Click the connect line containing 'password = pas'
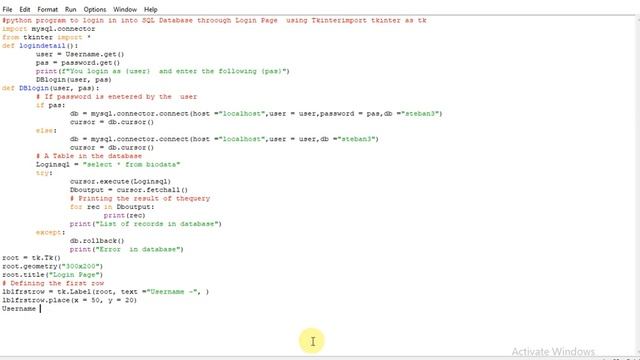The width and height of the screenshot is (640, 360). [x=256, y=113]
